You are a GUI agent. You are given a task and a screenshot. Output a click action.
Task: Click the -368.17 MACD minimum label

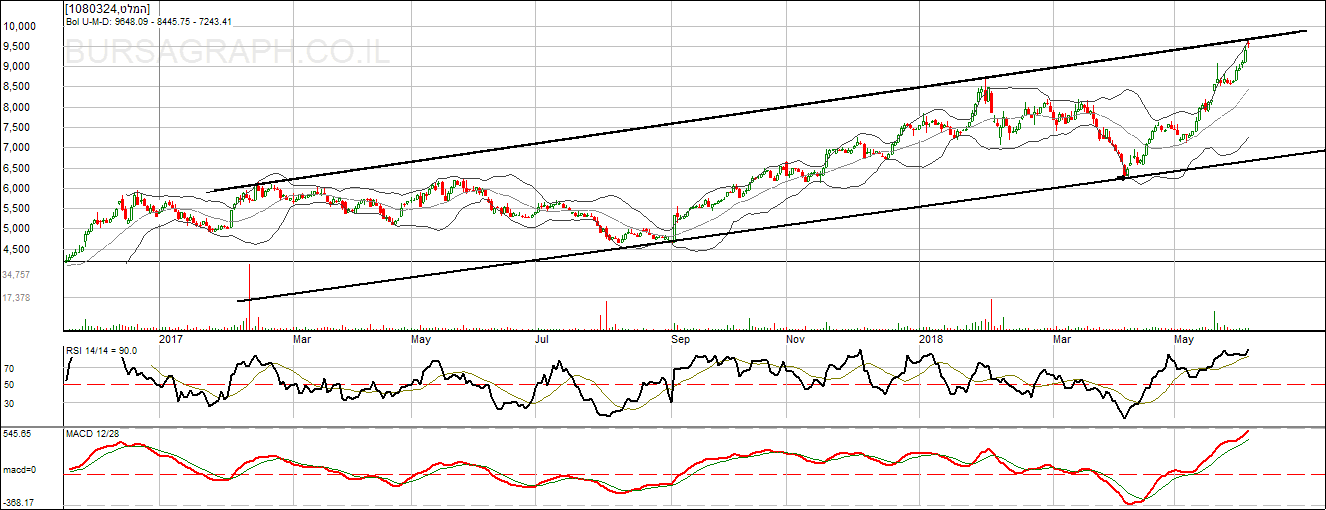click(20, 504)
